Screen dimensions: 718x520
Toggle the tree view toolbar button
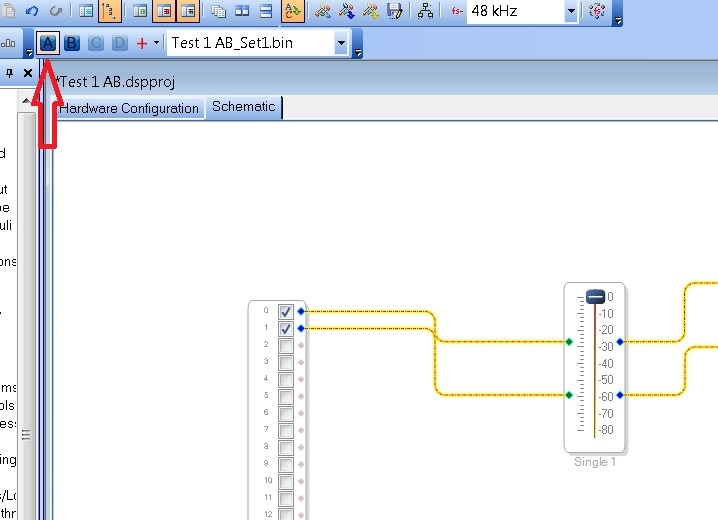(x=110, y=11)
